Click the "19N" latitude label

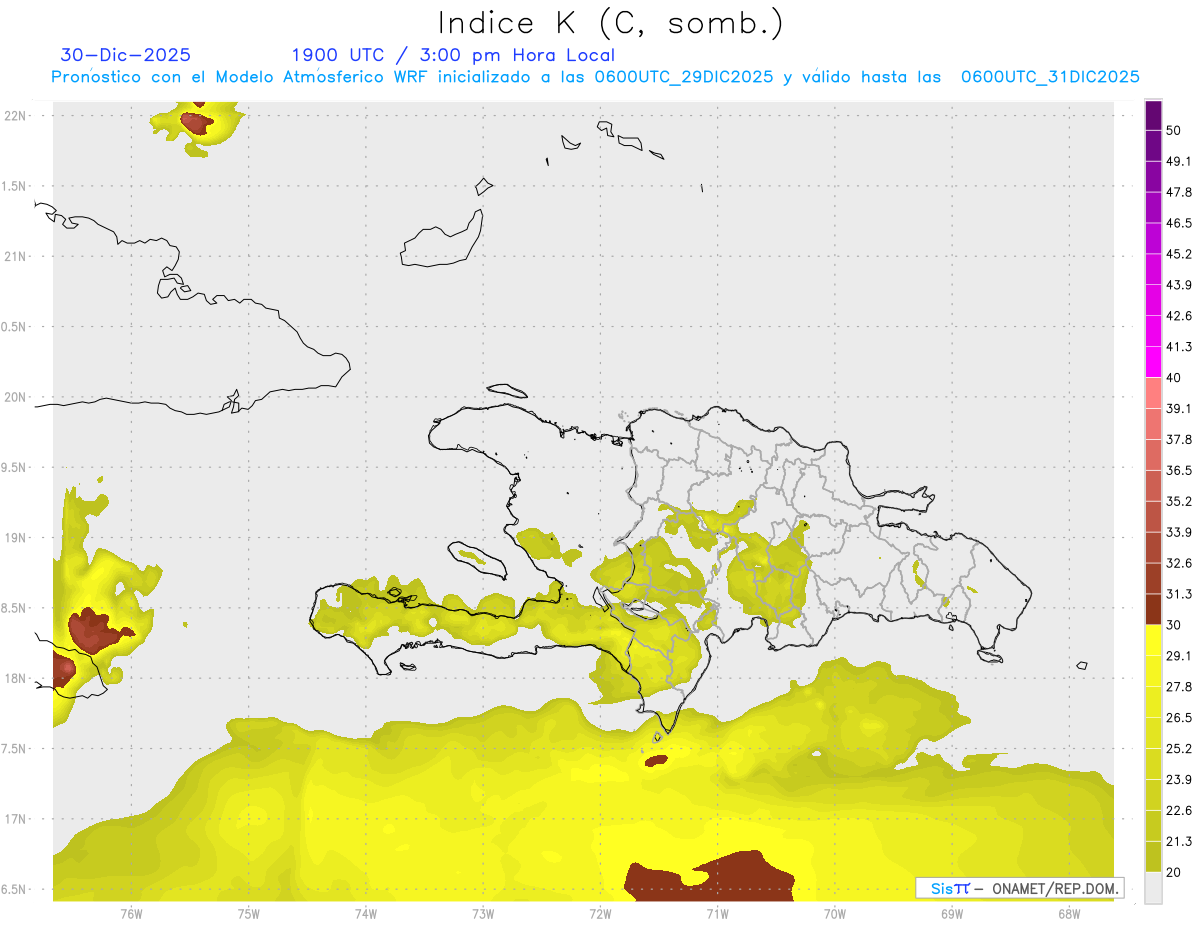tap(15, 537)
